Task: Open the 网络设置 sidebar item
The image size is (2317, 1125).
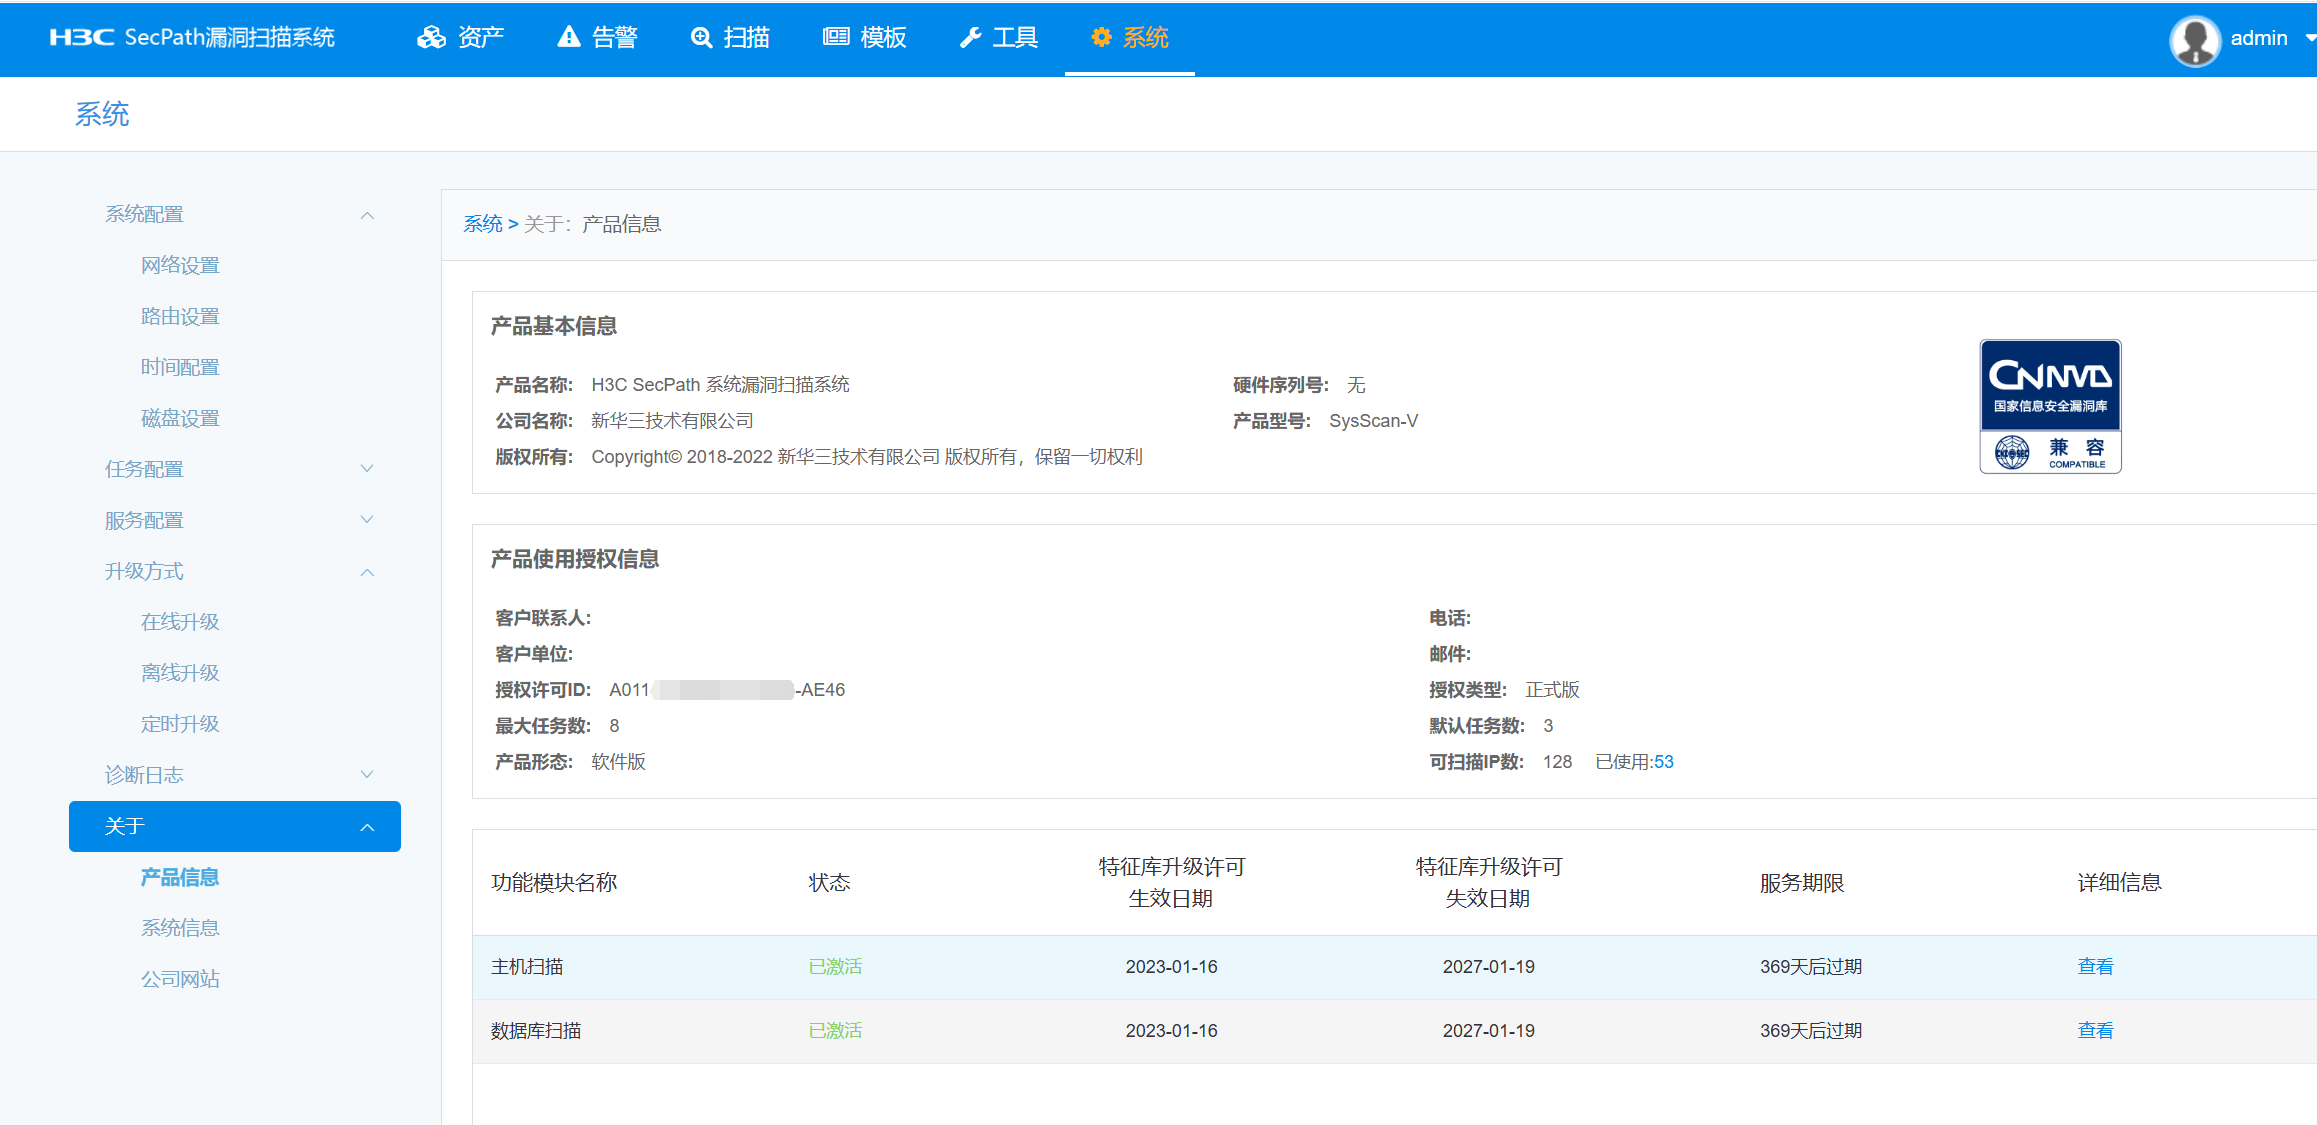Action: (180, 265)
